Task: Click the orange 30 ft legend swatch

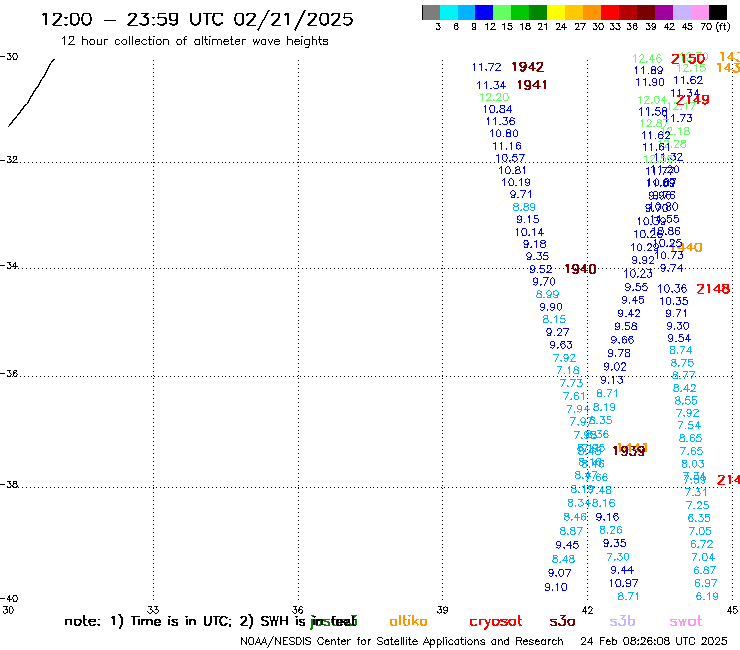Action: (x=592, y=13)
